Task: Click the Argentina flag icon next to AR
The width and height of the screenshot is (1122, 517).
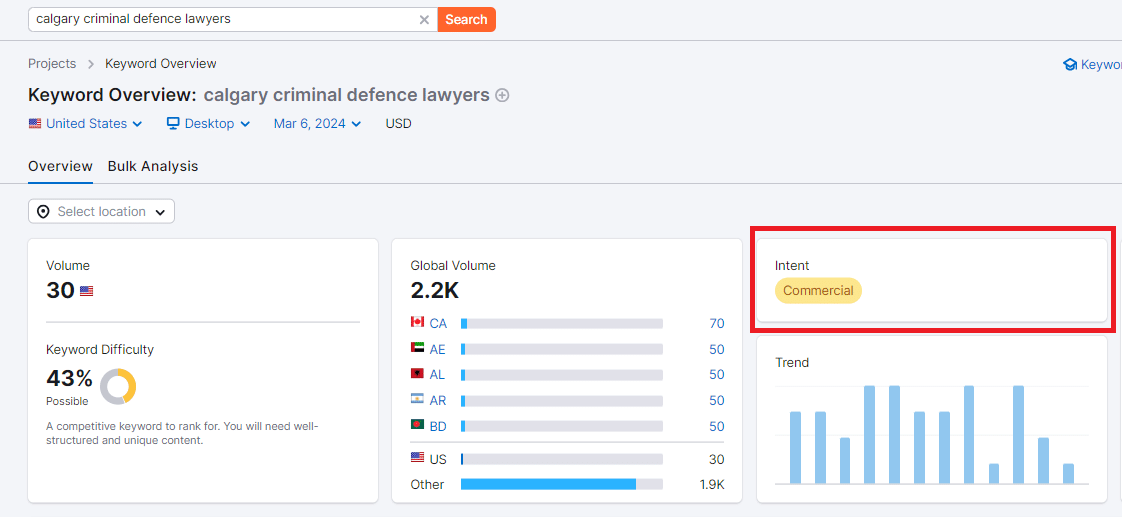Action: (417, 399)
